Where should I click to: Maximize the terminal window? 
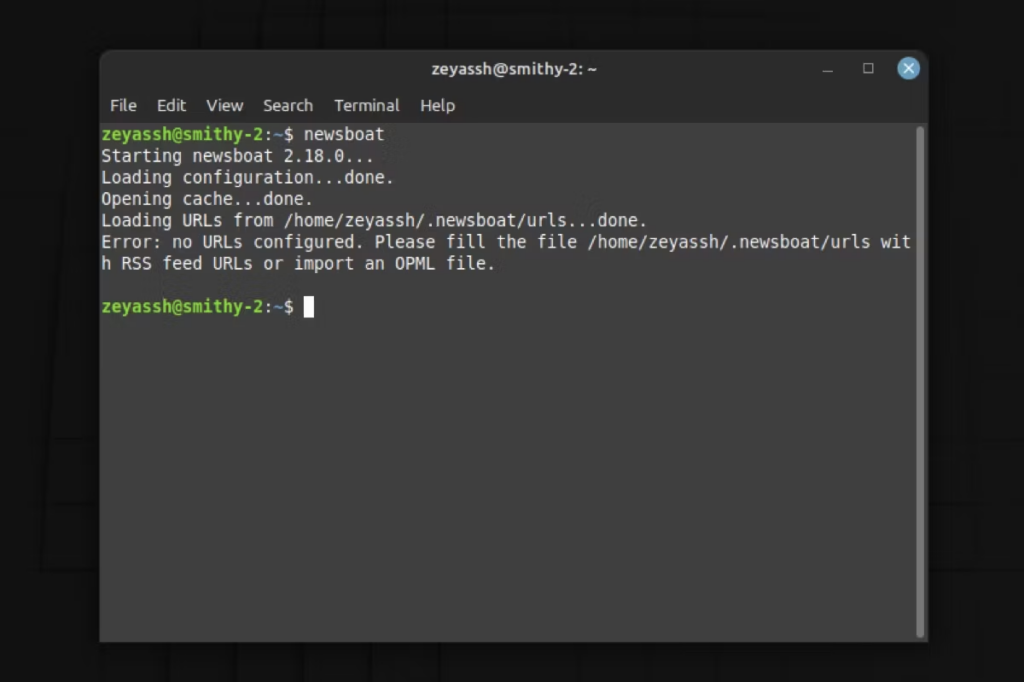868,69
